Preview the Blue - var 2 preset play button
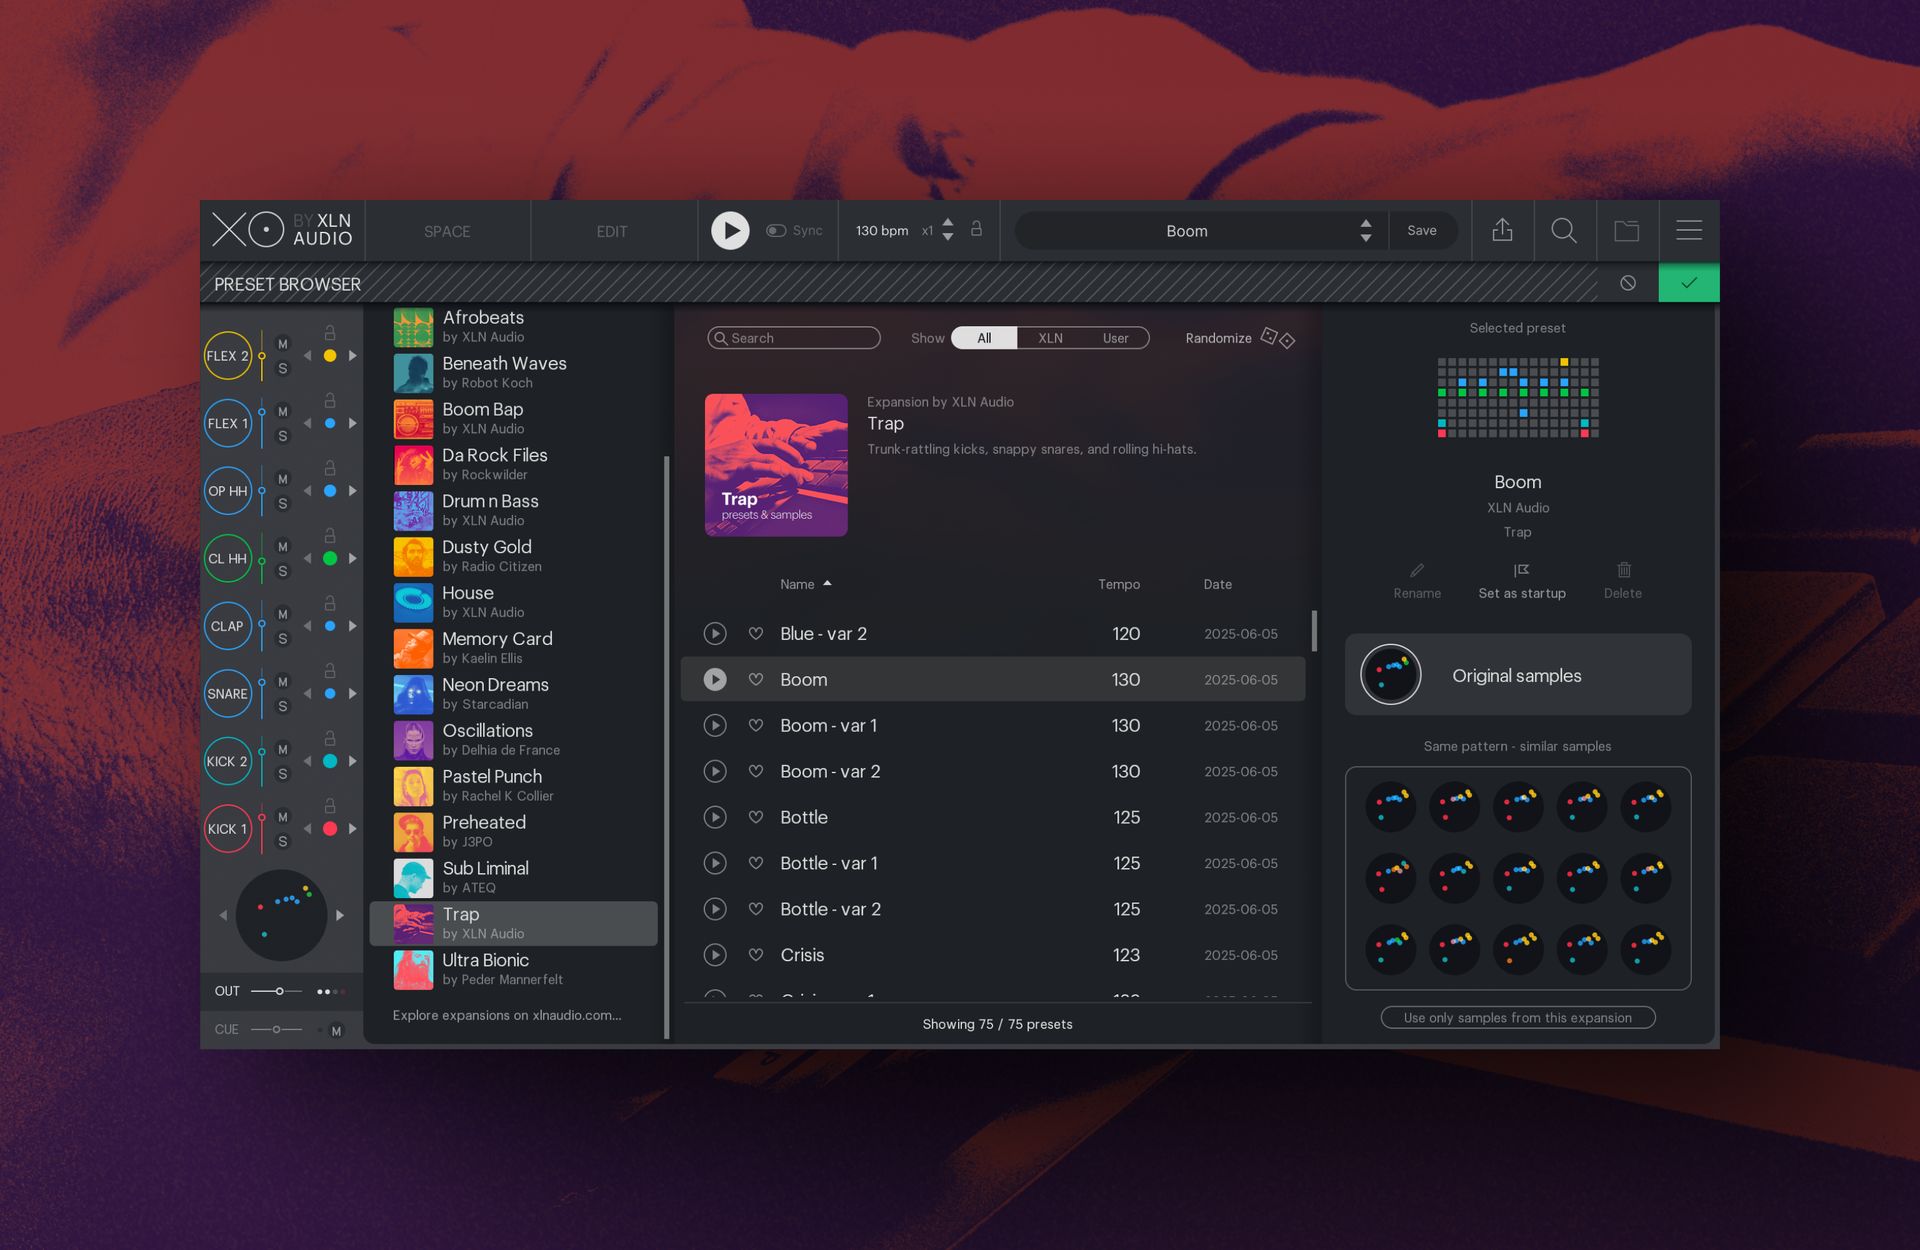 714,633
